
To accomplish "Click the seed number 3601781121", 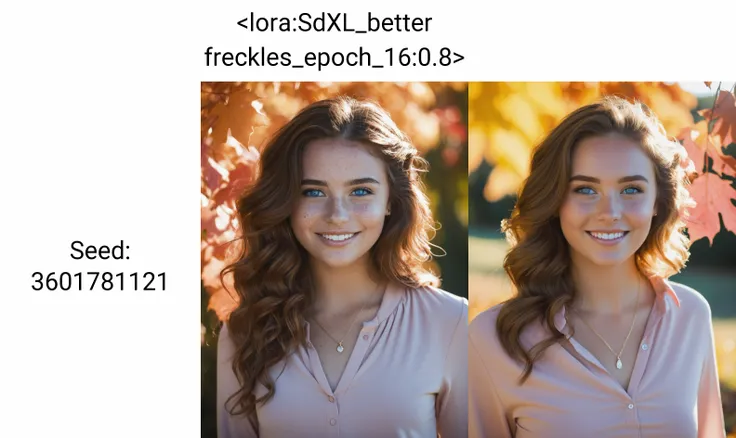I will click(100, 282).
